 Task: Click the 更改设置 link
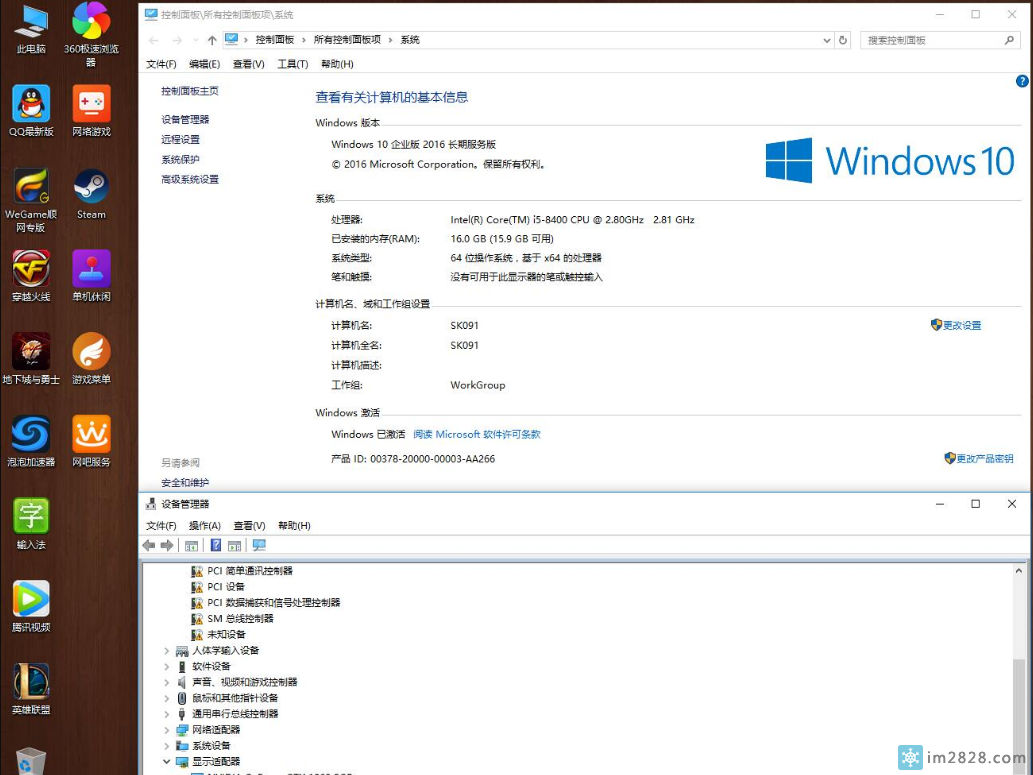pos(962,325)
